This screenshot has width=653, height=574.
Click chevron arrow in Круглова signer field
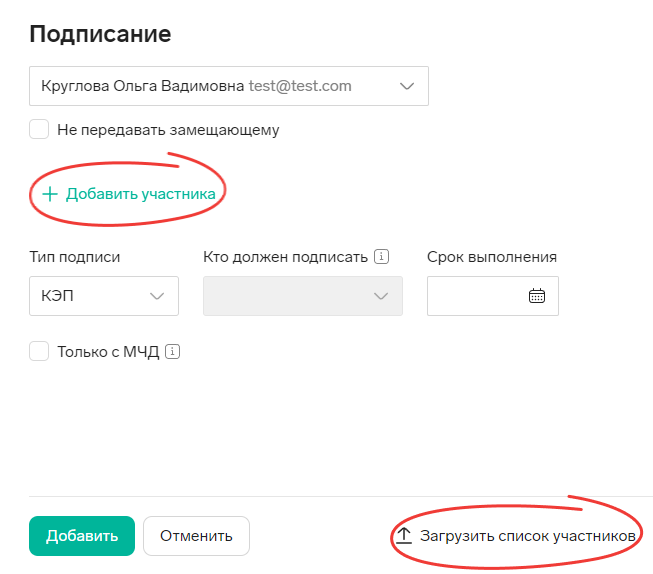[407, 86]
